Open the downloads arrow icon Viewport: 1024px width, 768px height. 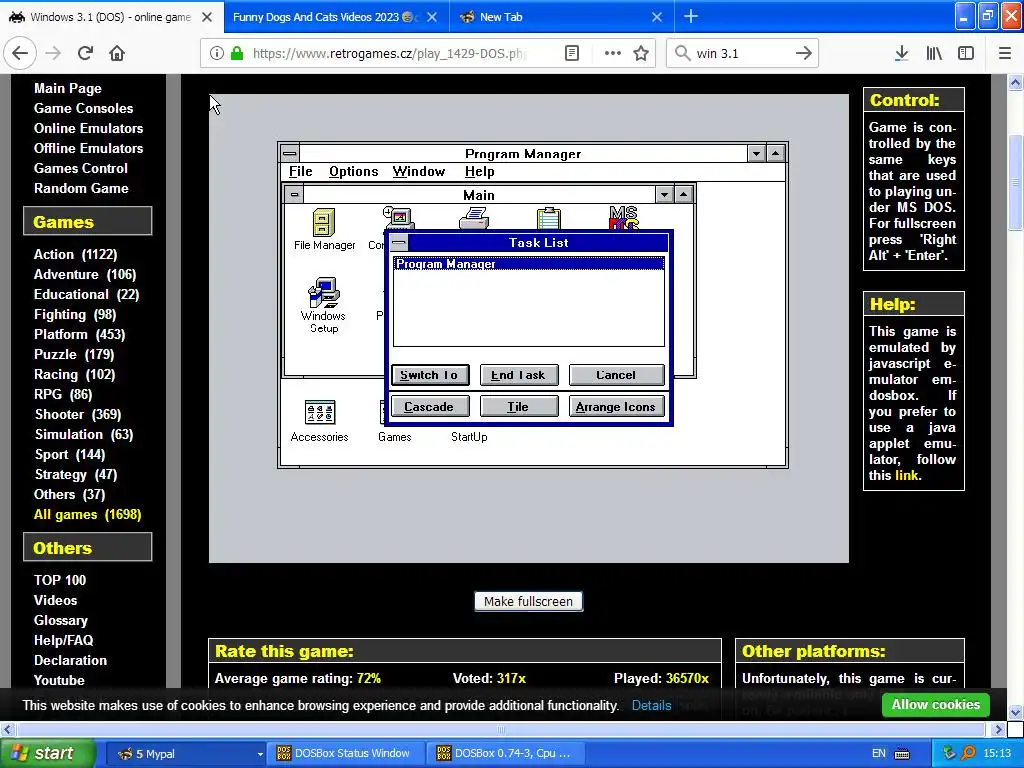tap(901, 53)
